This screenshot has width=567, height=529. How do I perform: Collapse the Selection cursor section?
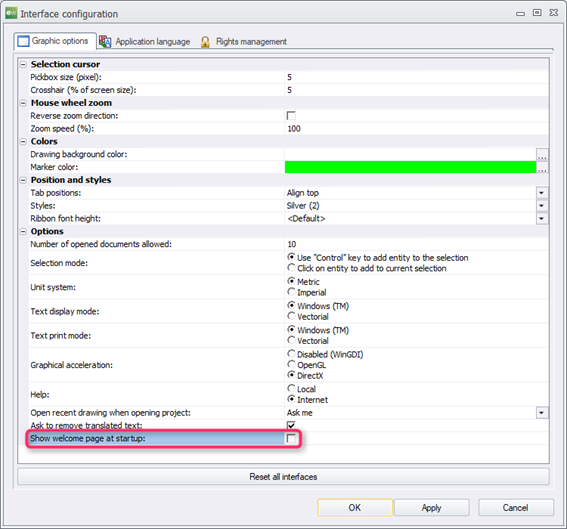click(23, 65)
